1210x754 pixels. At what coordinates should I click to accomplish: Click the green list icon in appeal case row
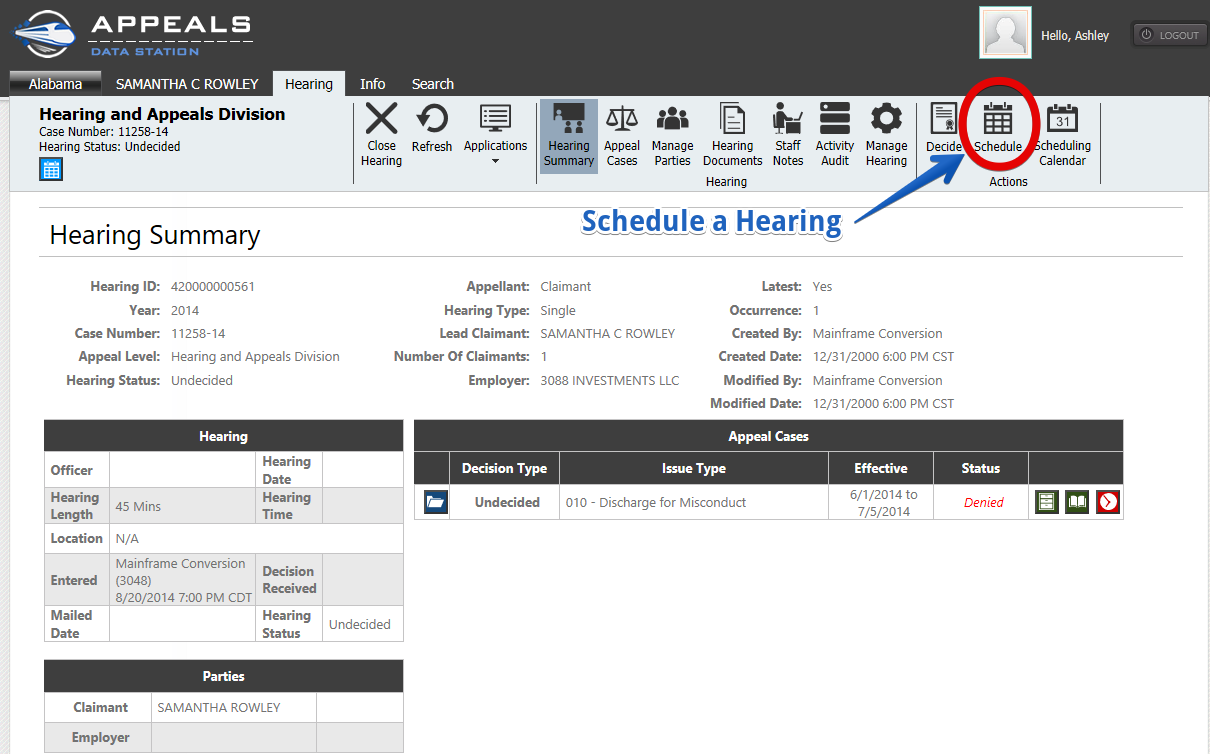(1046, 502)
